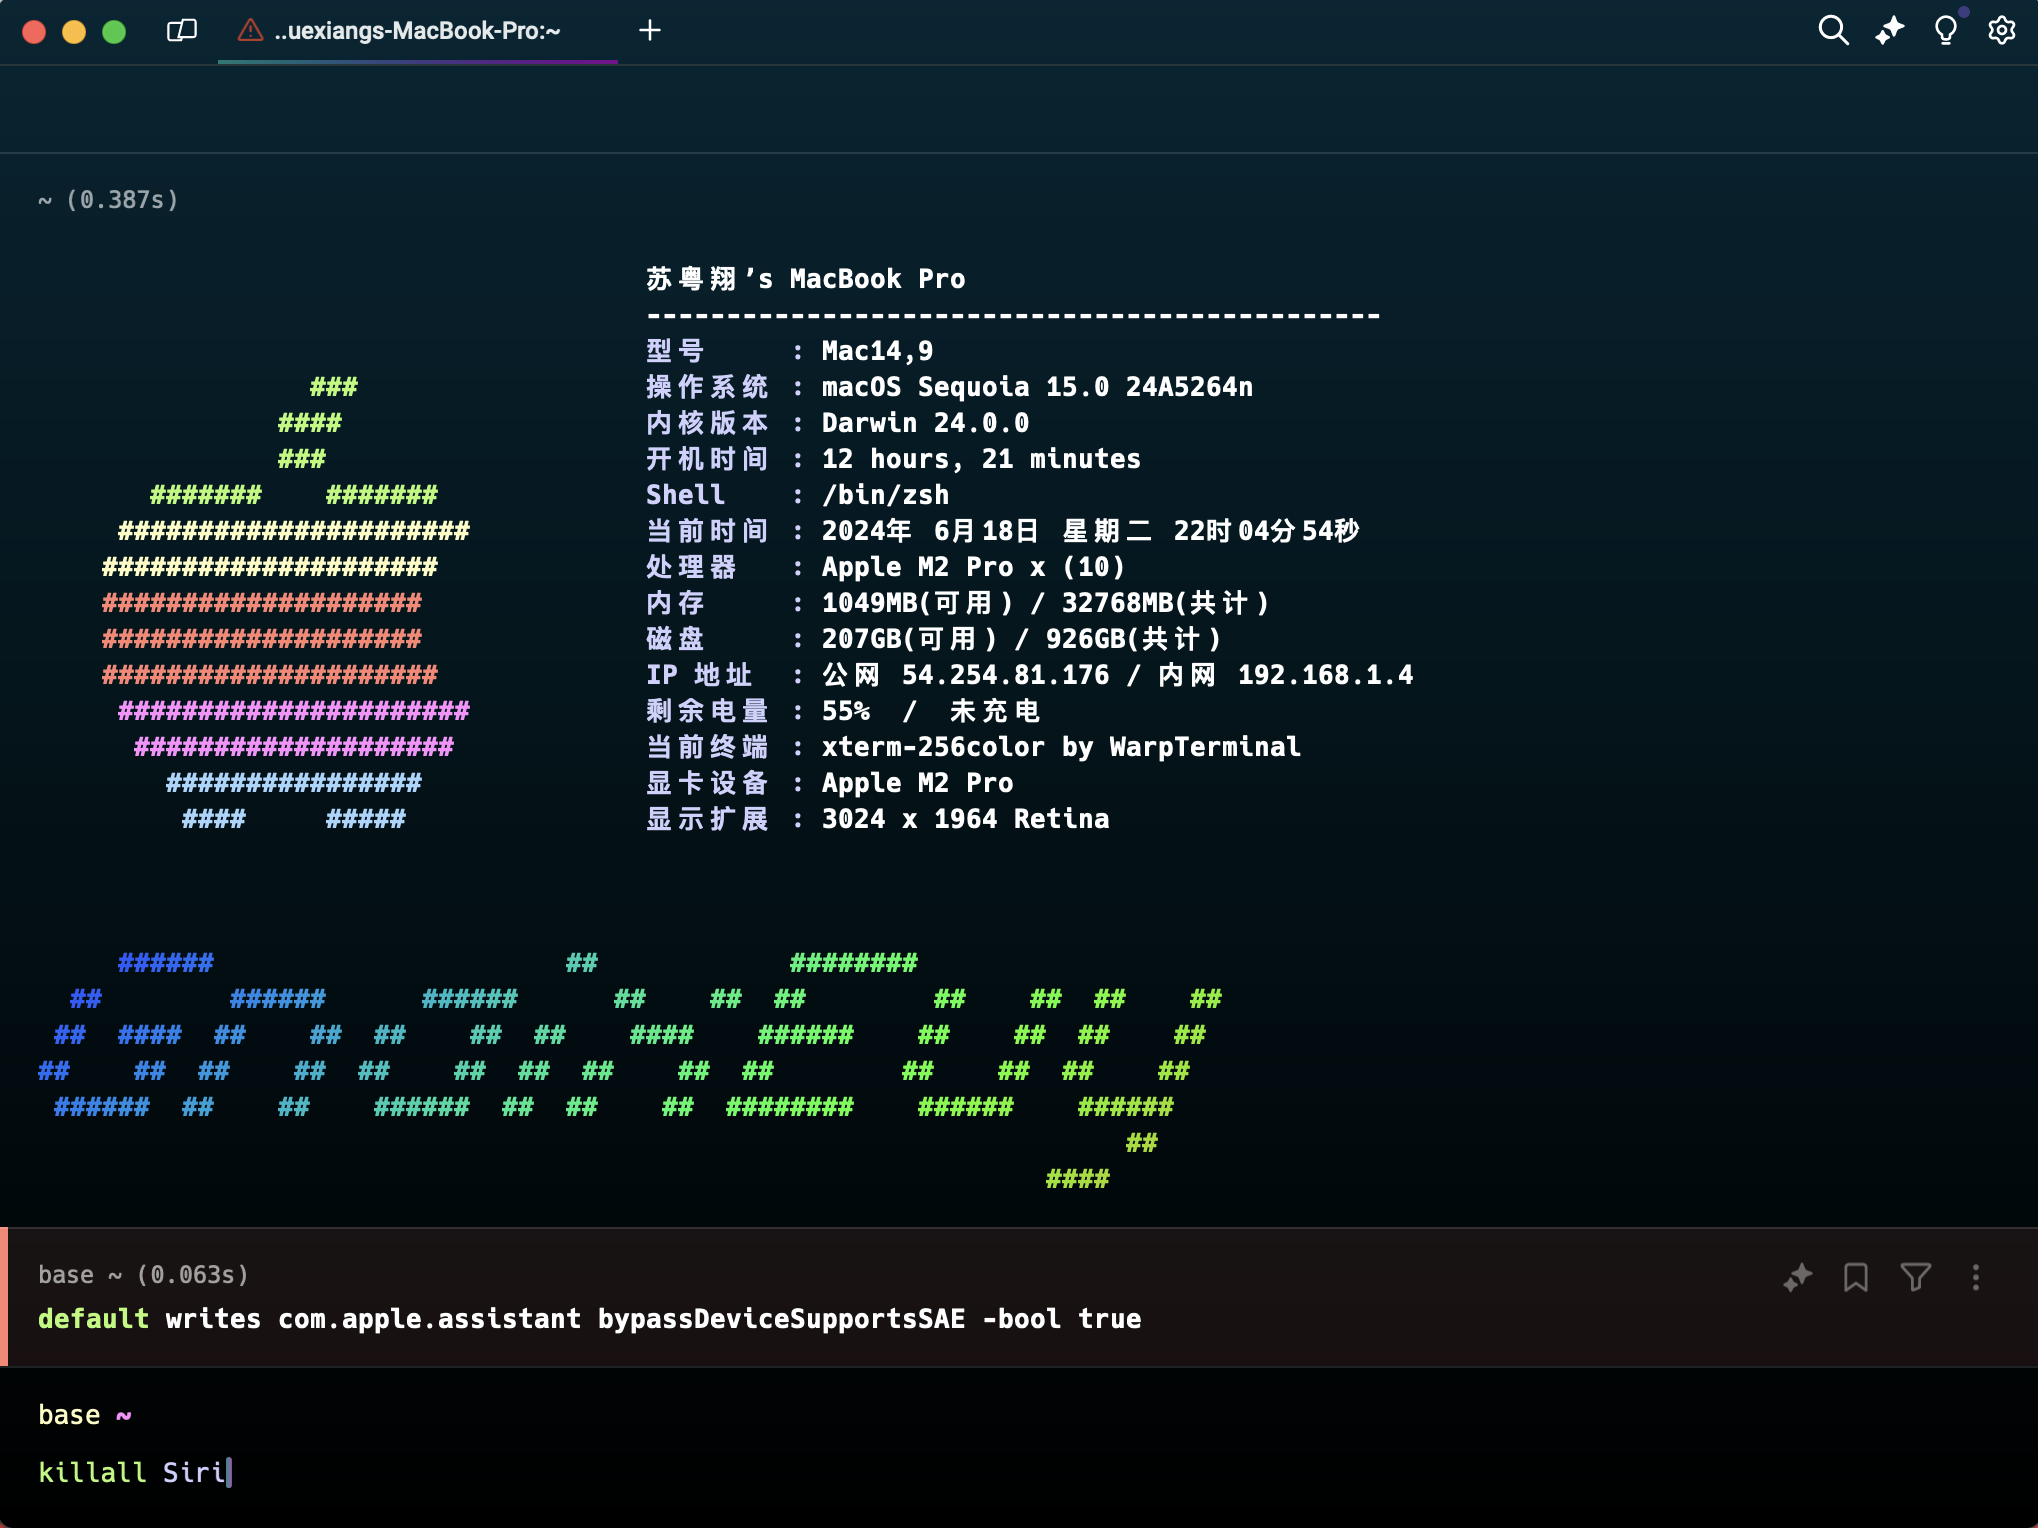Open the three-dot block options menu
The height and width of the screenshot is (1528, 2038).
tap(1975, 1277)
